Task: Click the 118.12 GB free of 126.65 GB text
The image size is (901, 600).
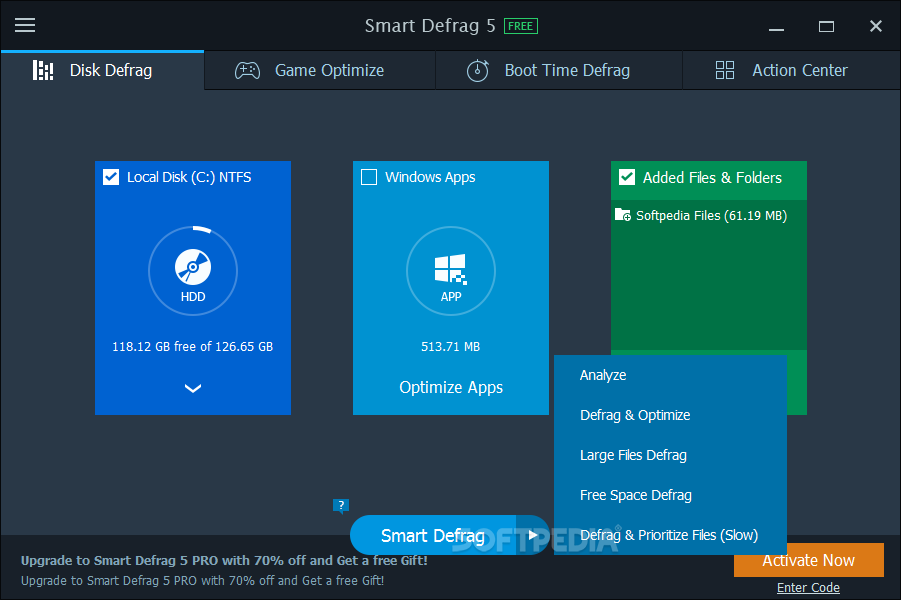Action: 192,347
